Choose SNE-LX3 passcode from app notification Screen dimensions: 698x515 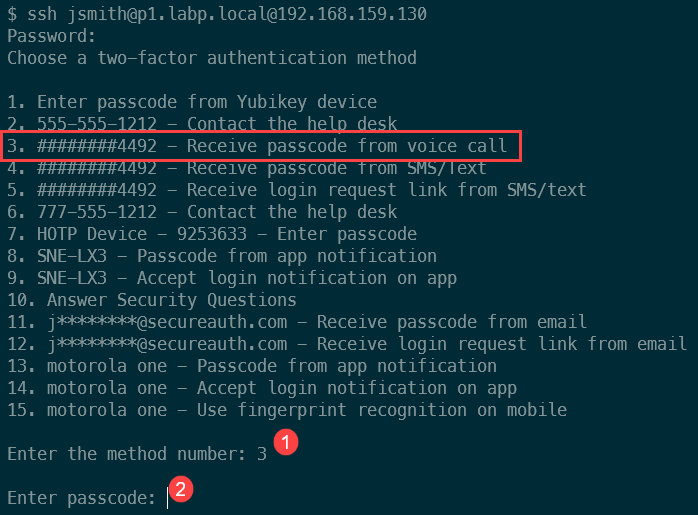pos(222,256)
